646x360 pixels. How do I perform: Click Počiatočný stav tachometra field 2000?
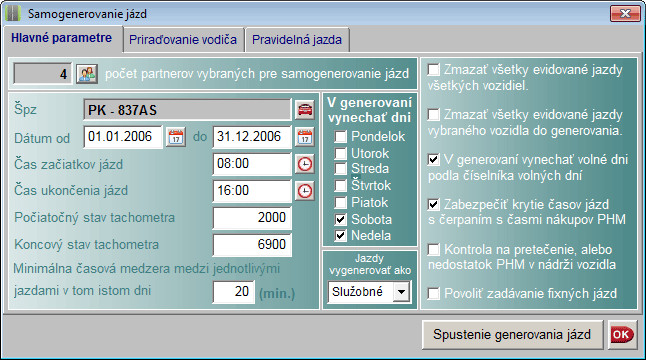click(252, 218)
